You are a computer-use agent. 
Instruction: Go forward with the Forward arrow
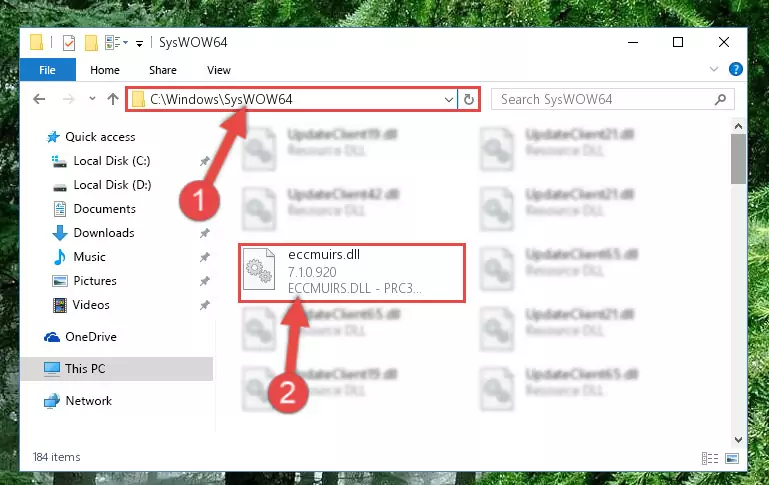tap(69, 100)
